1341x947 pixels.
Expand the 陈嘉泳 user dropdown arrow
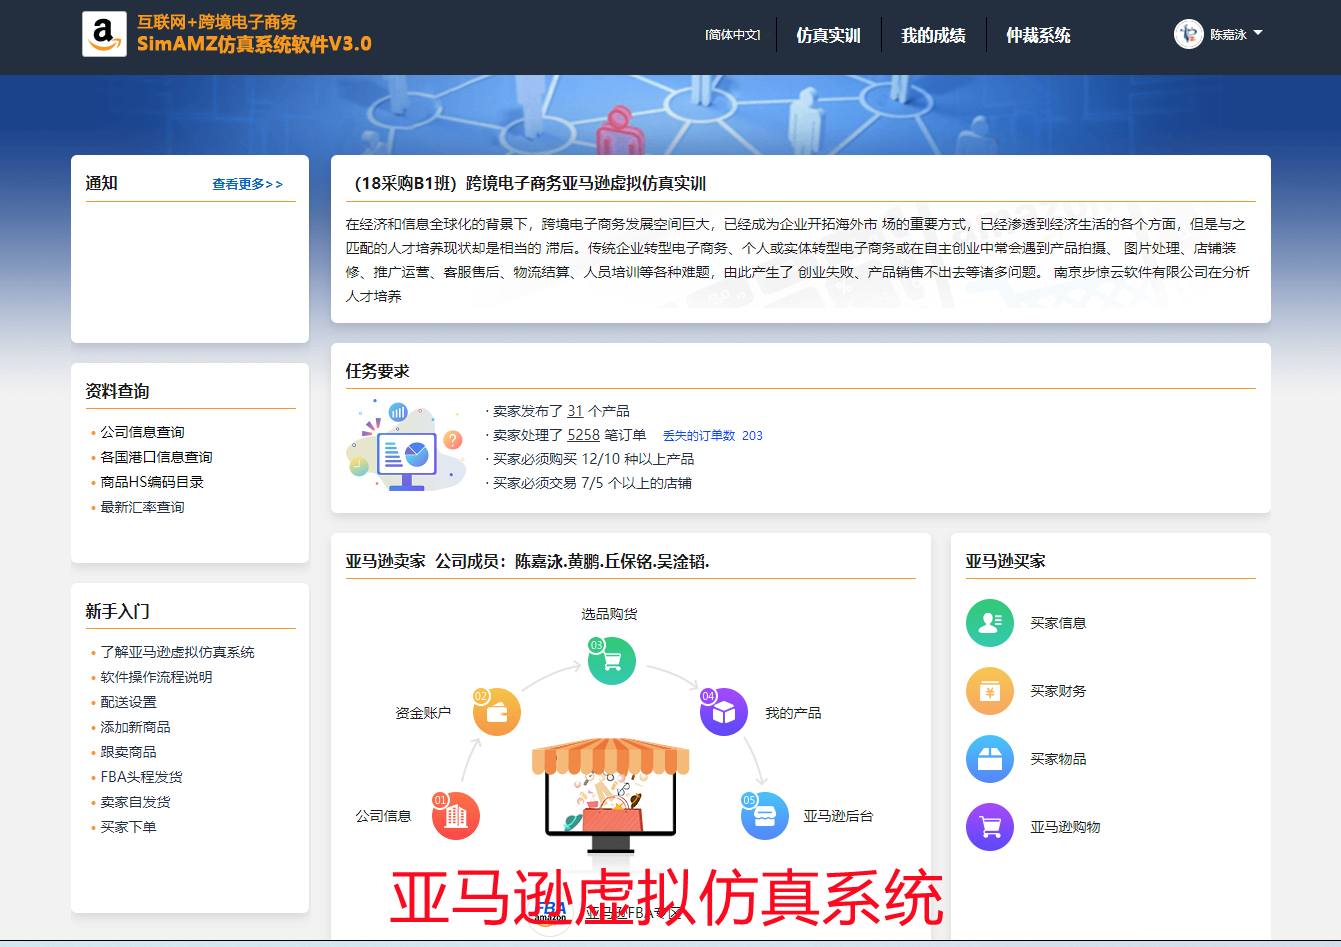[1258, 33]
